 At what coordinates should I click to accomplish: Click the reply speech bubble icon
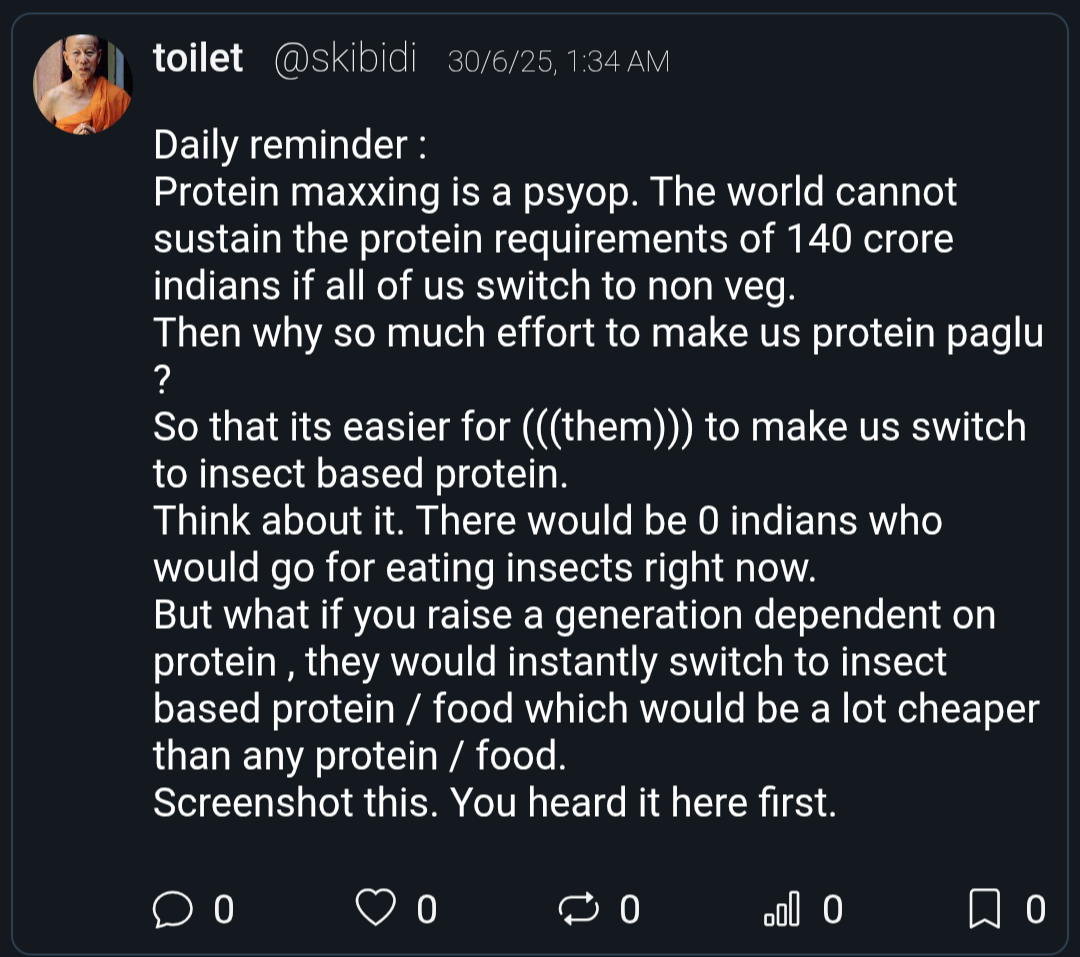coord(172,909)
